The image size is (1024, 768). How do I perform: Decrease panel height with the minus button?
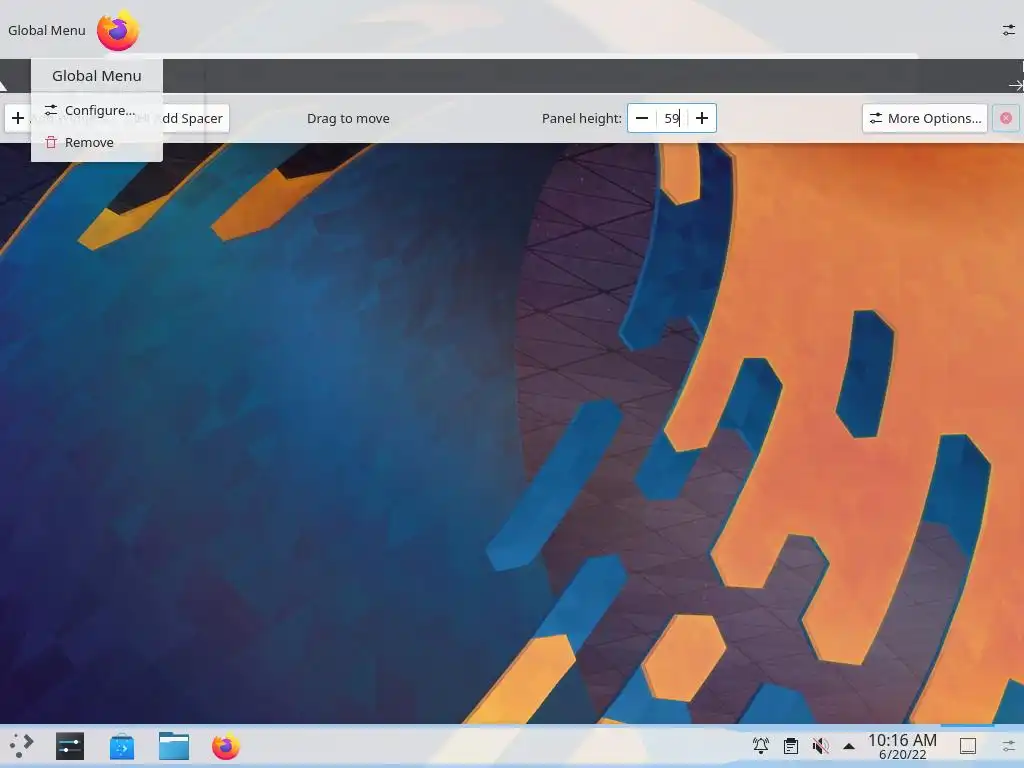pos(642,118)
